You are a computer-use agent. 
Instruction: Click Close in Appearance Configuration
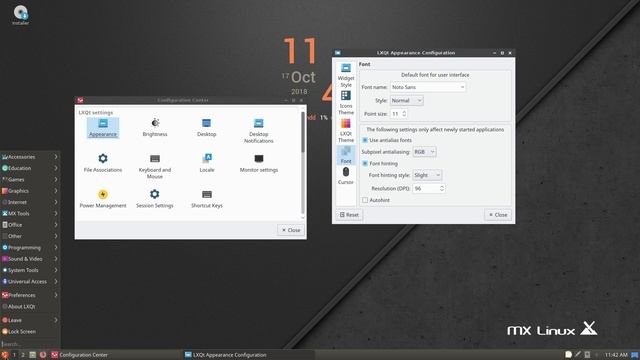498,215
